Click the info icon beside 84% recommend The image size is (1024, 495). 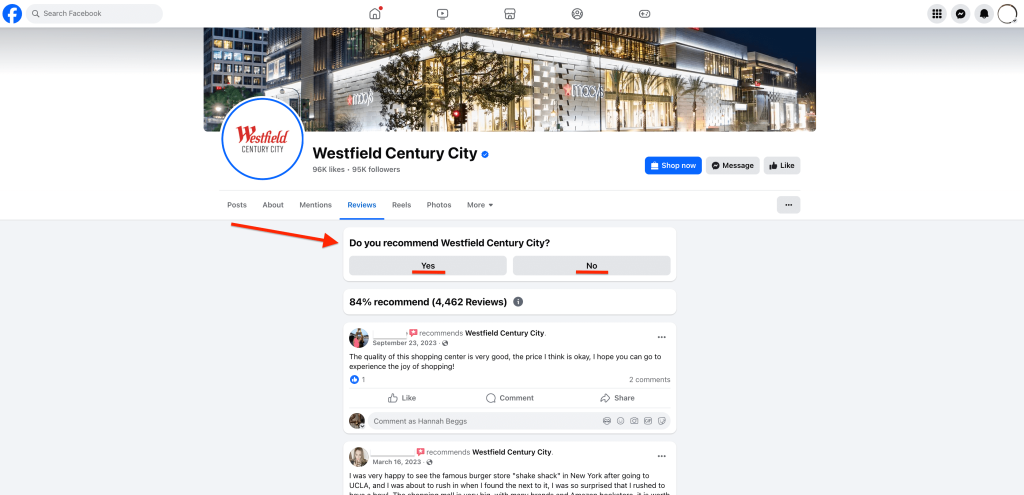518,302
